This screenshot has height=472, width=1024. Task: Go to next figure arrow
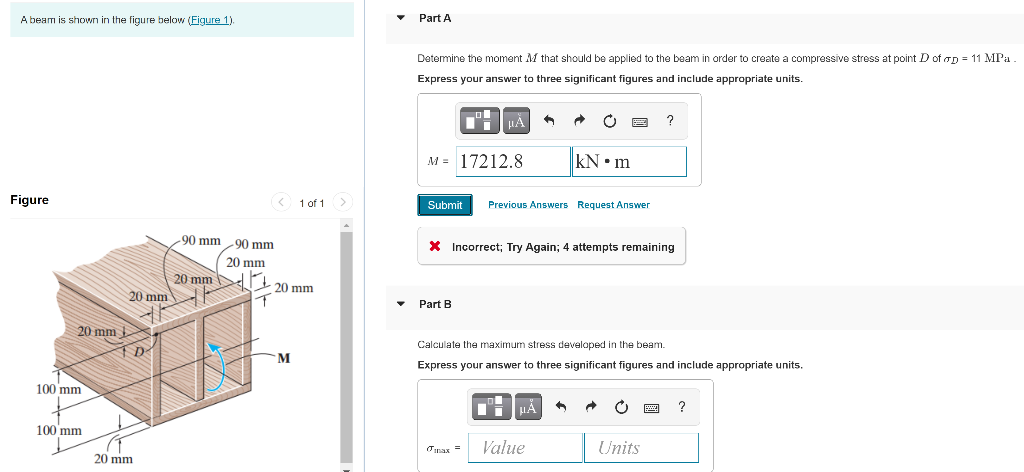point(344,202)
